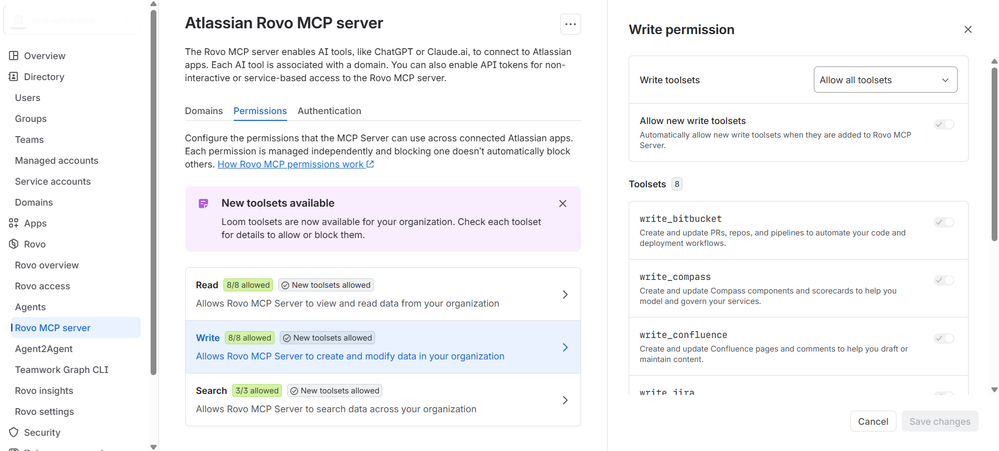This screenshot has height=451, width=999.
Task: Open Rovo insights in the sidebar
Action: point(44,390)
